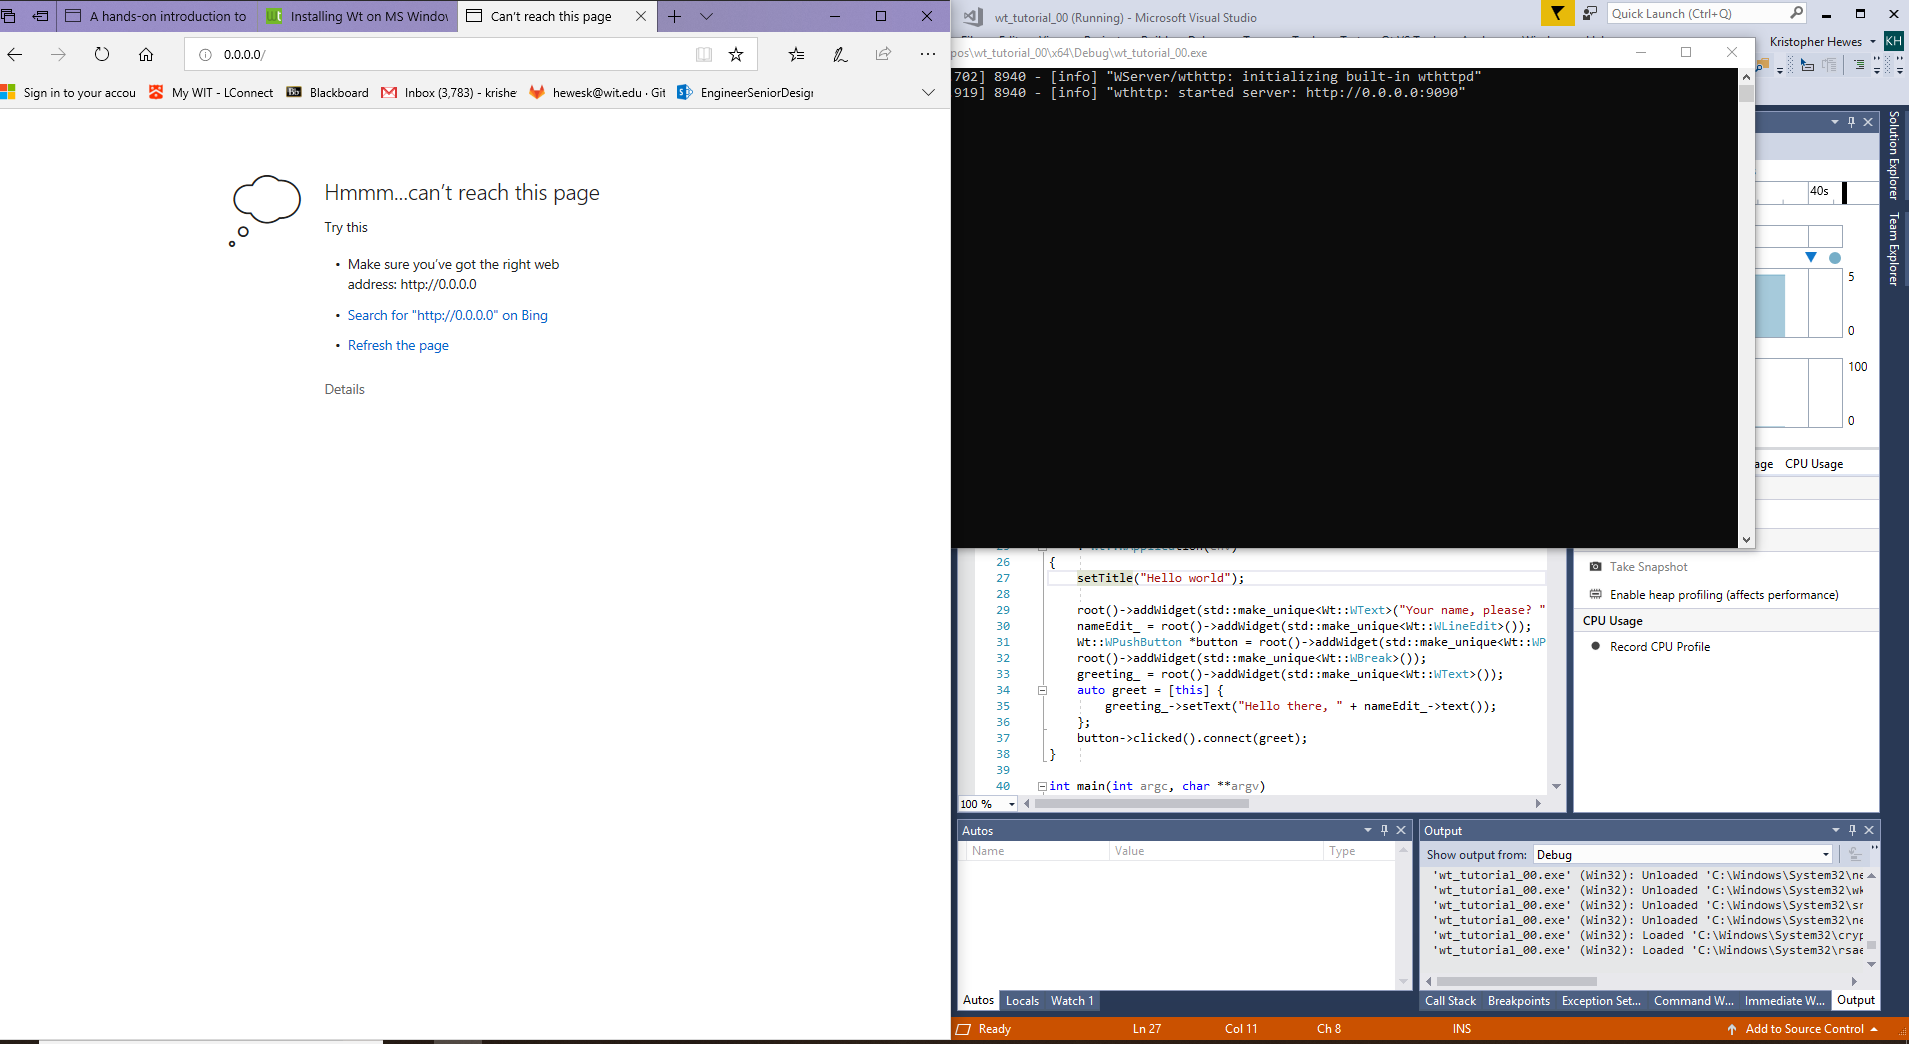This screenshot has width=1909, height=1044.
Task: Open a new tab in Edge
Action: [x=675, y=16]
